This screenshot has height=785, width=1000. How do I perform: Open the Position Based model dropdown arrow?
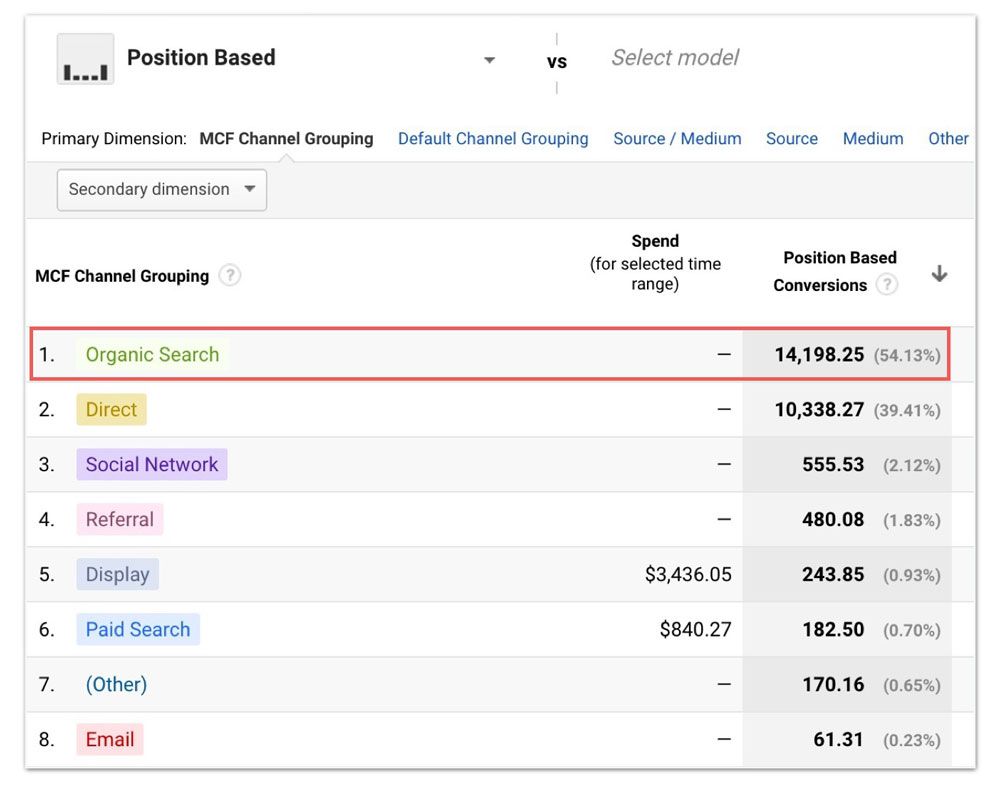[x=489, y=60]
